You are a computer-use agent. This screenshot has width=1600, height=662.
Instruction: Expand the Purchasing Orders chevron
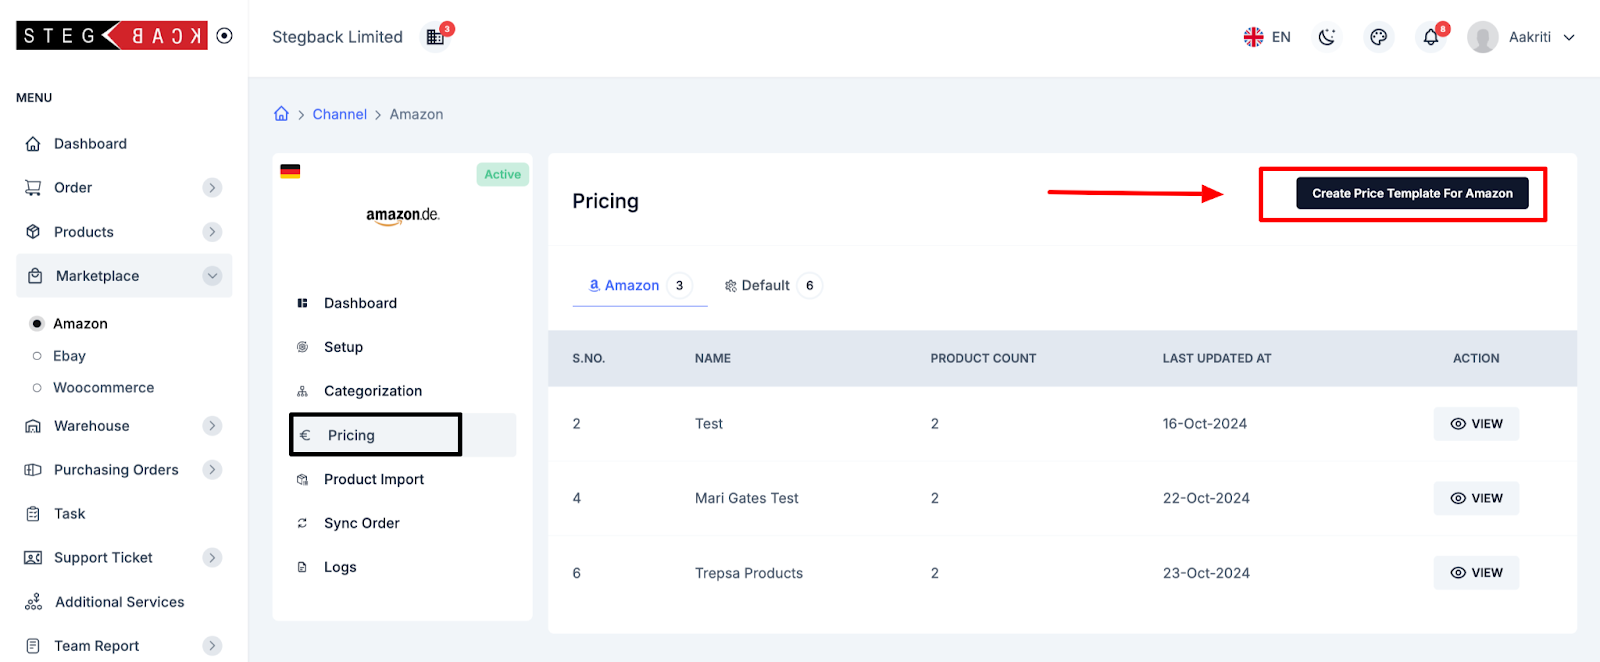(212, 470)
